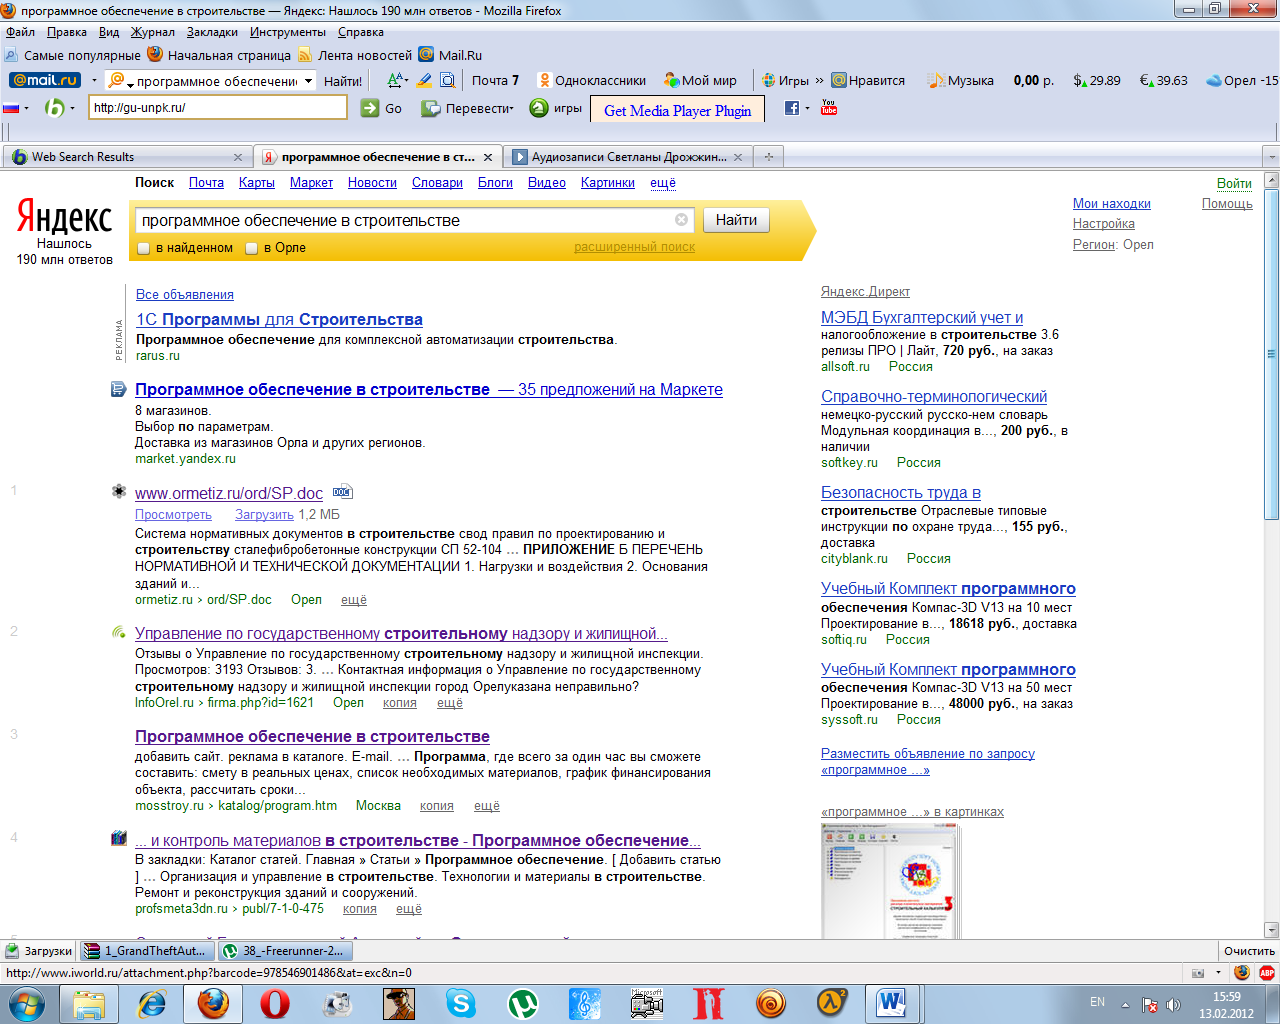Click the page search magnifier icon
Image resolution: width=1280 pixels, height=1024 pixels.
(448, 80)
